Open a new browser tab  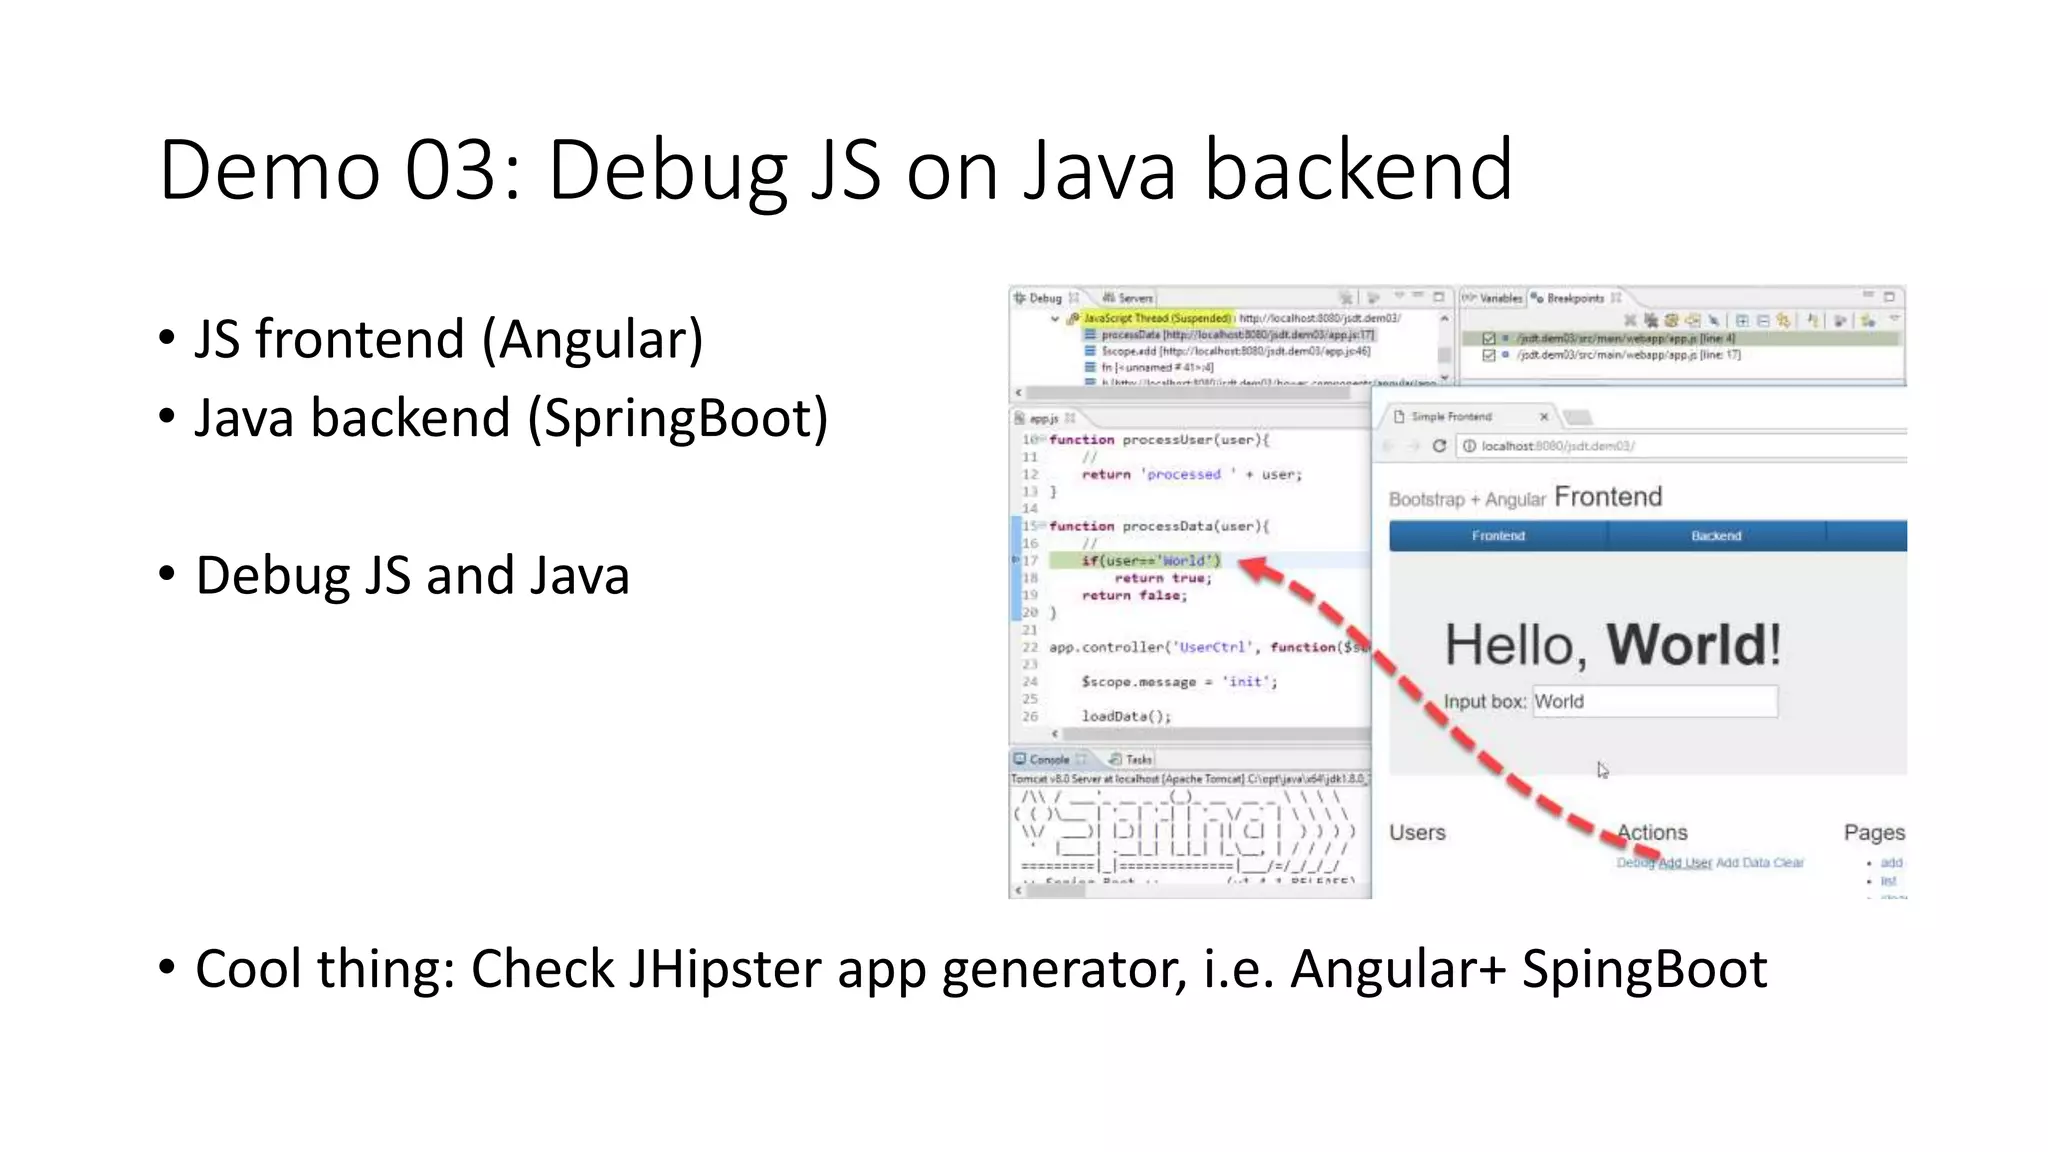(x=1577, y=416)
